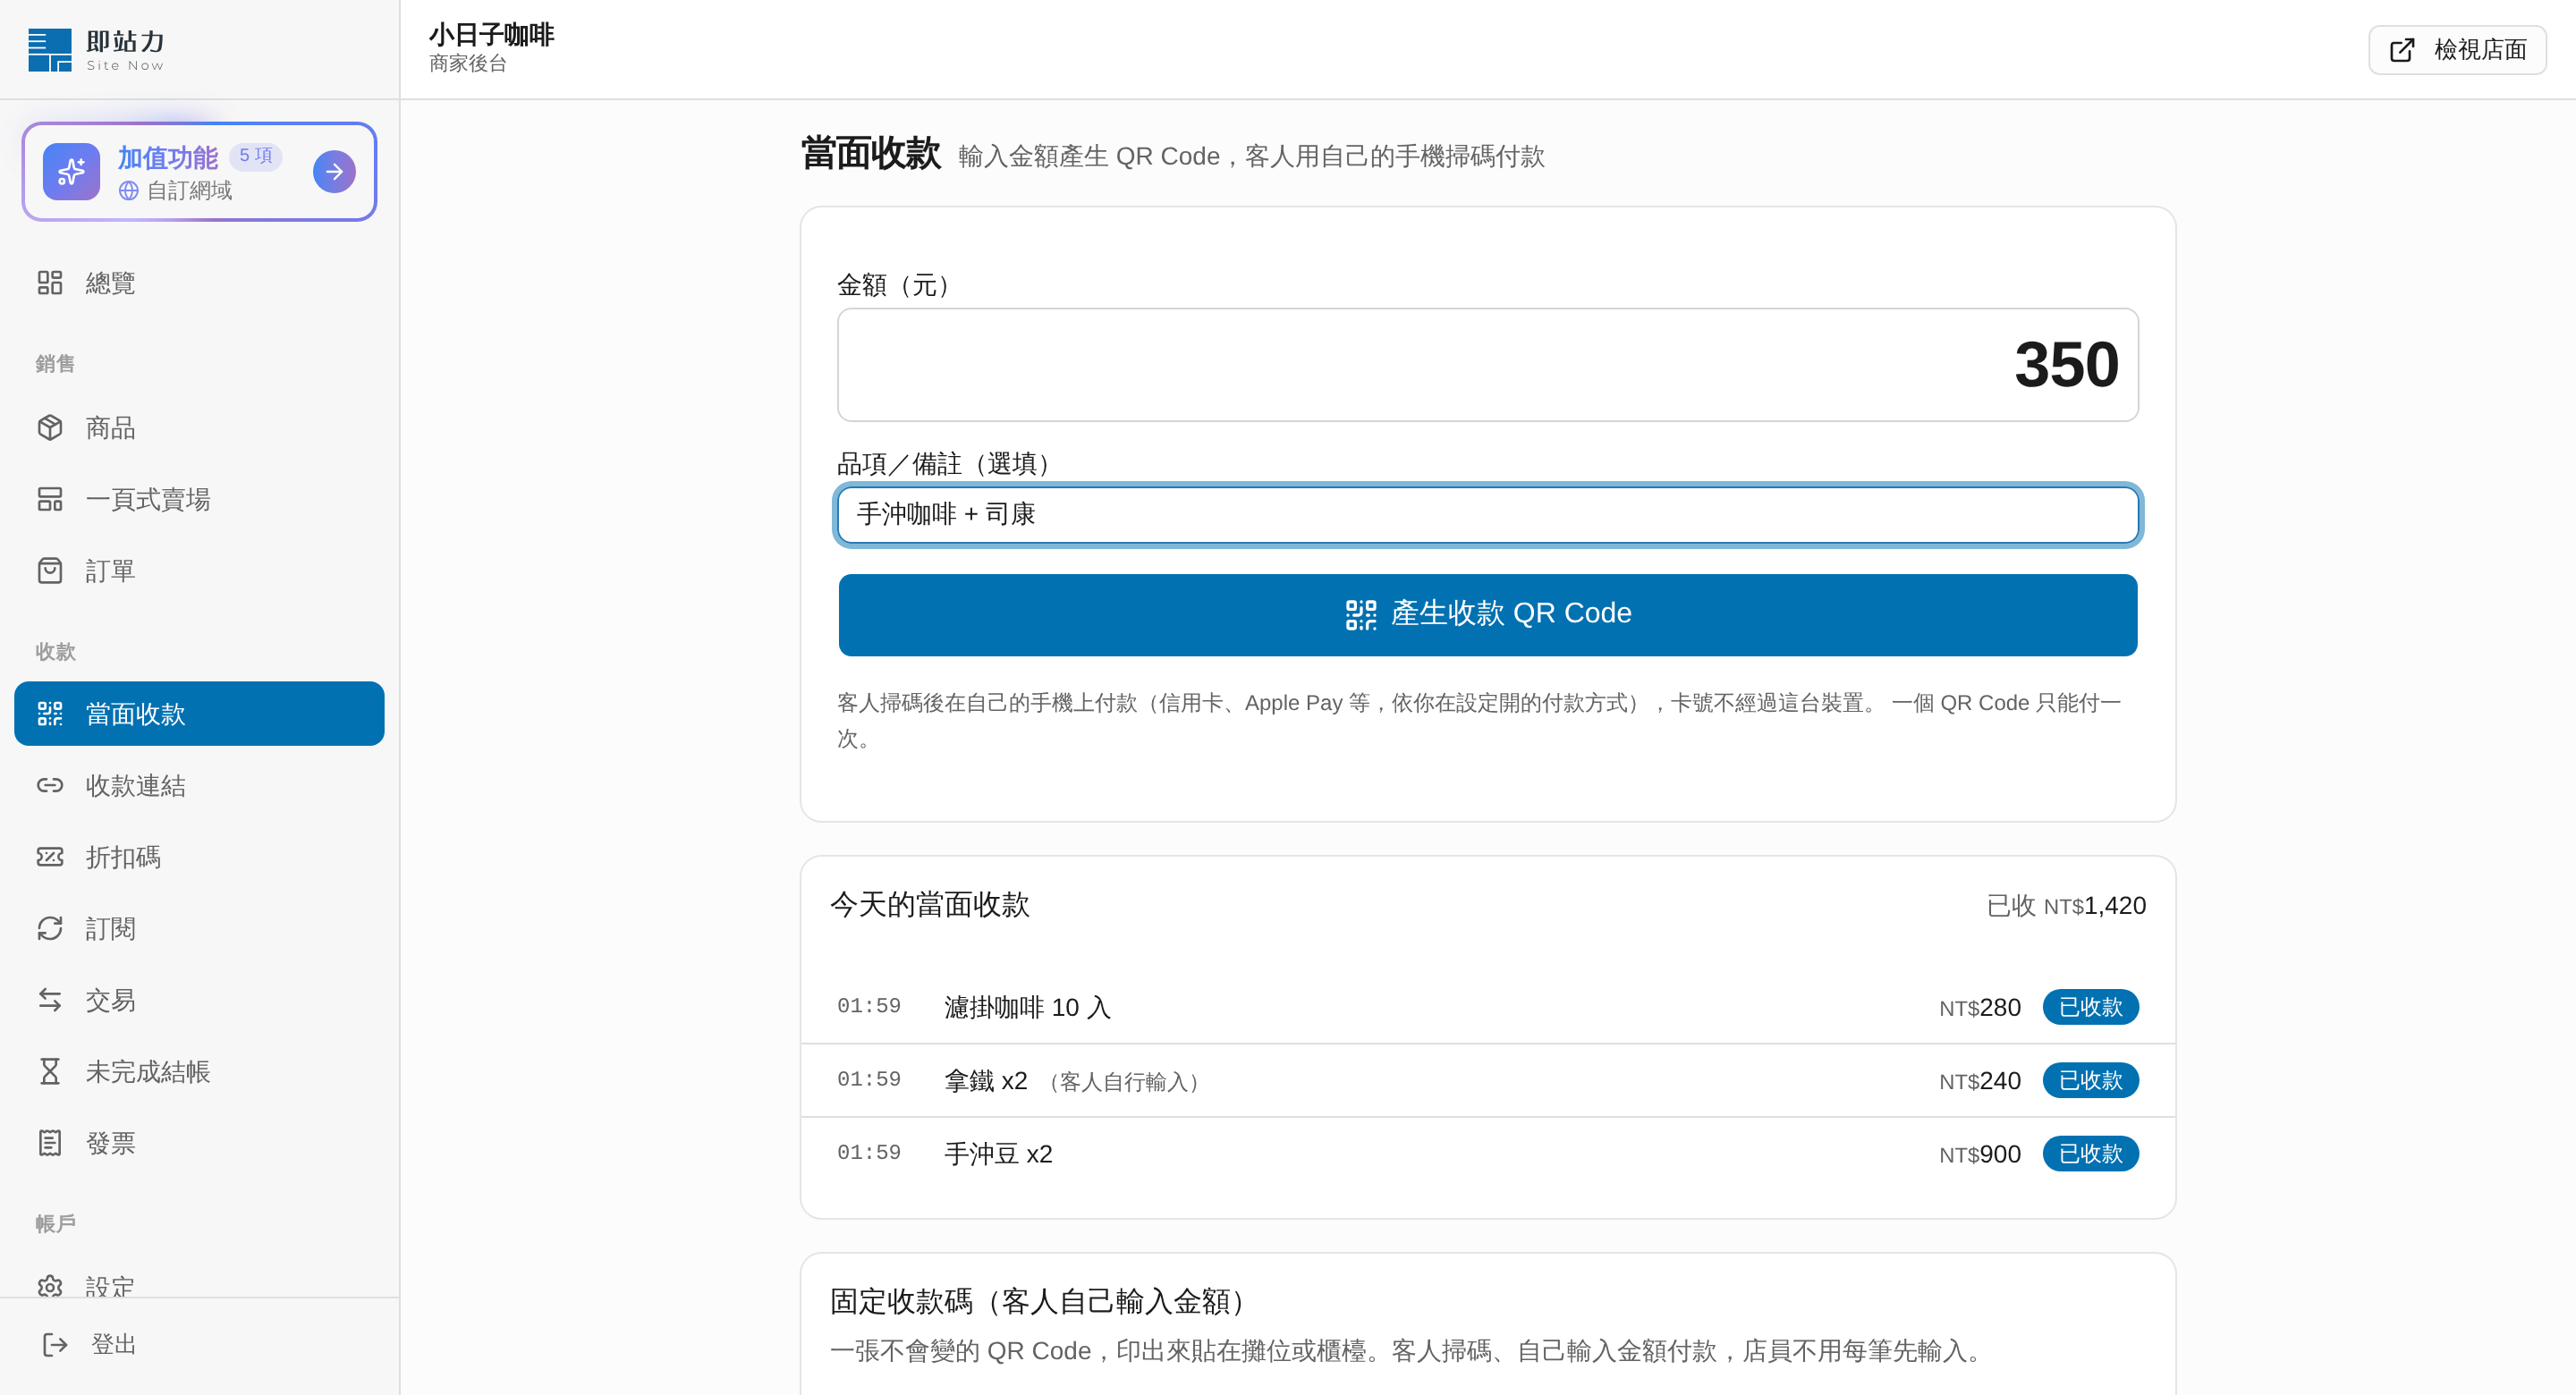
Task: Click the 登出 button
Action: [x=199, y=1345]
